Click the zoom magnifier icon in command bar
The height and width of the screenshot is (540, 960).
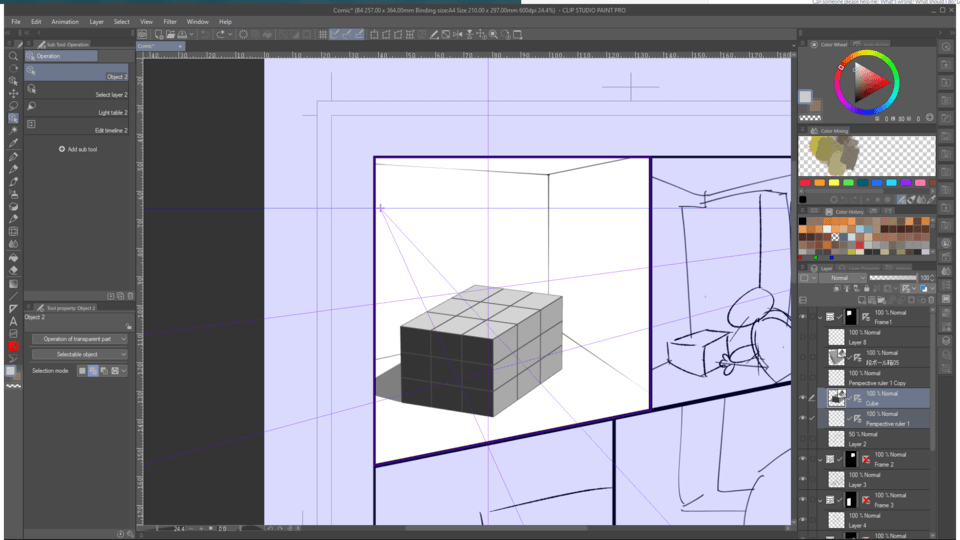(493, 34)
